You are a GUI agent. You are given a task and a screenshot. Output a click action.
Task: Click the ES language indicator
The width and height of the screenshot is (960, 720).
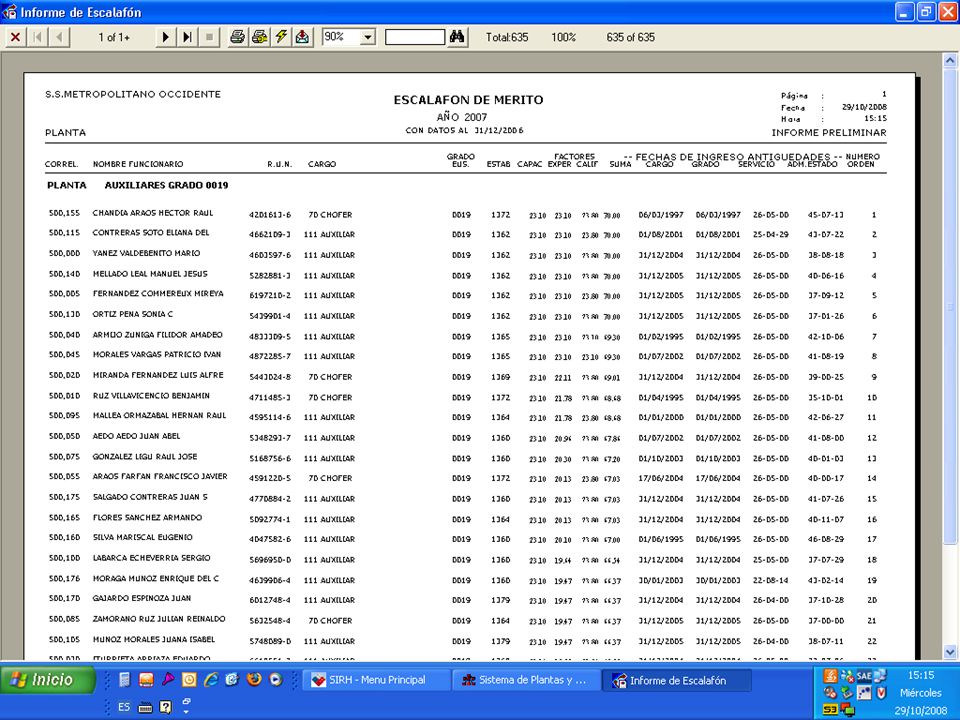tap(124, 707)
